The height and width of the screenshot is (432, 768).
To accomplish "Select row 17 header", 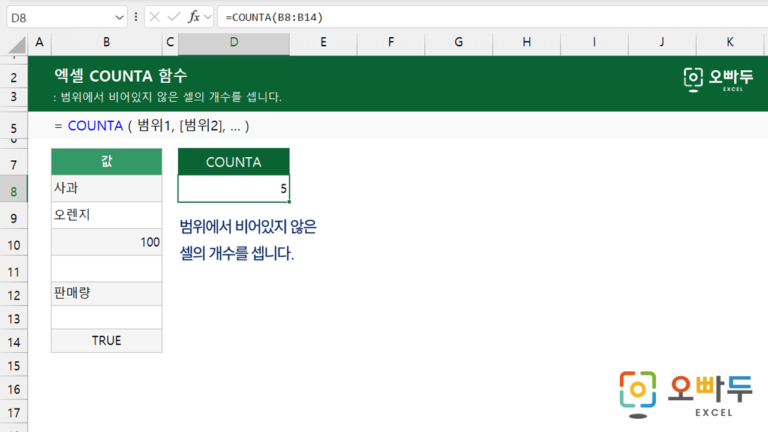I will tap(14, 413).
